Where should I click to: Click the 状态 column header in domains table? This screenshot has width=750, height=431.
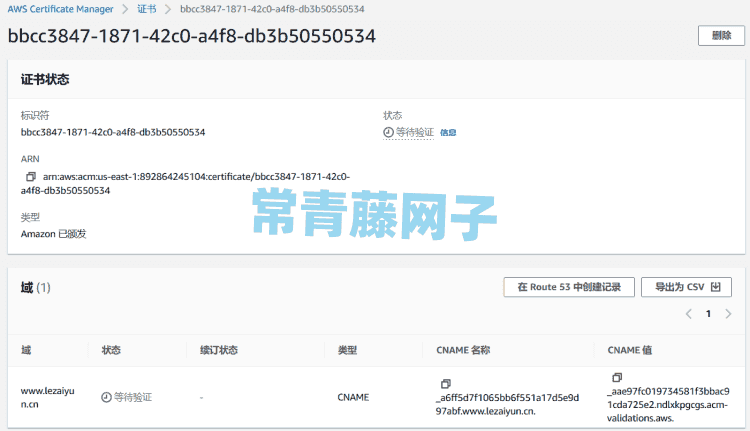pos(111,350)
